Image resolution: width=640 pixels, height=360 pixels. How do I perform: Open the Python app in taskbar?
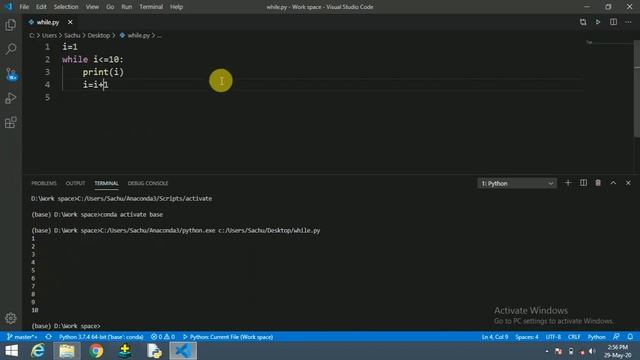click(x=154, y=351)
